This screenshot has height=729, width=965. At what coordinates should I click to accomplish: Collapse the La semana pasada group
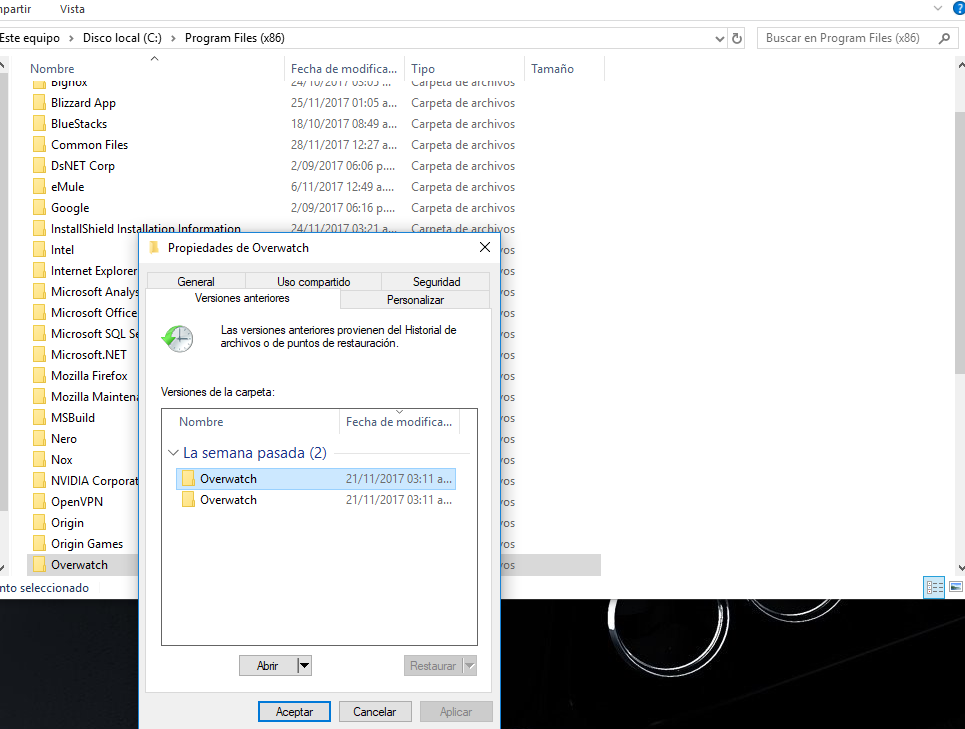173,453
